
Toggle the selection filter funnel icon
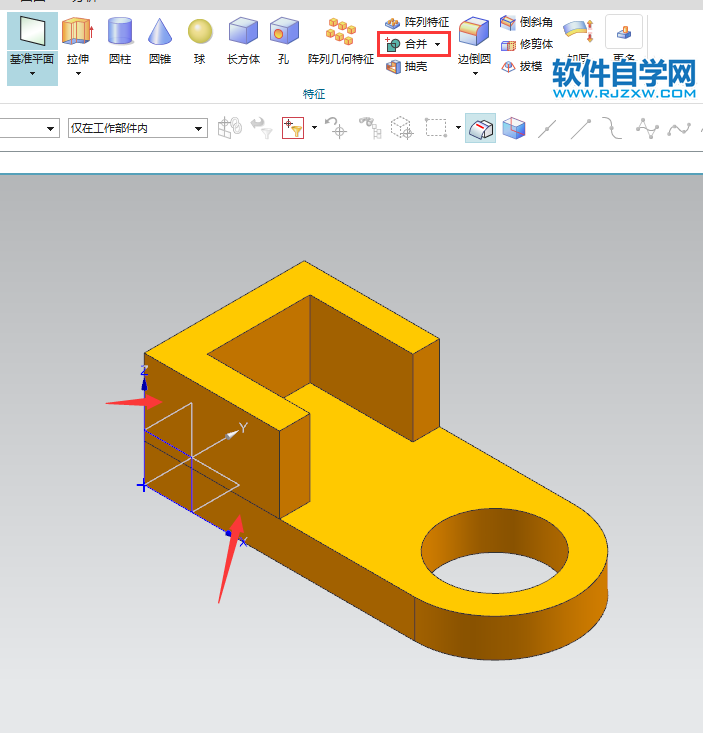293,128
